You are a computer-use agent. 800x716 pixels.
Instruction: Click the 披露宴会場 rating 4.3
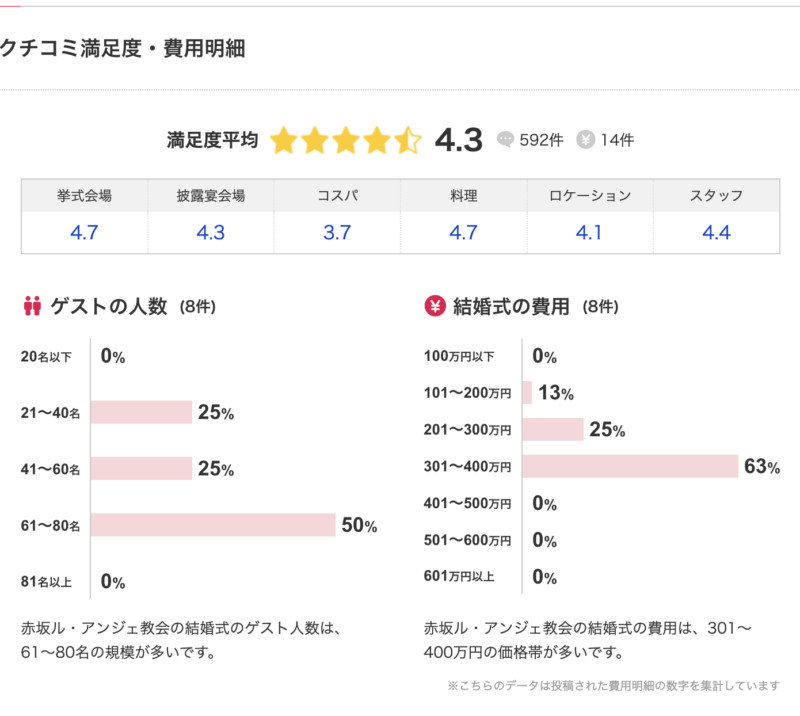point(210,233)
